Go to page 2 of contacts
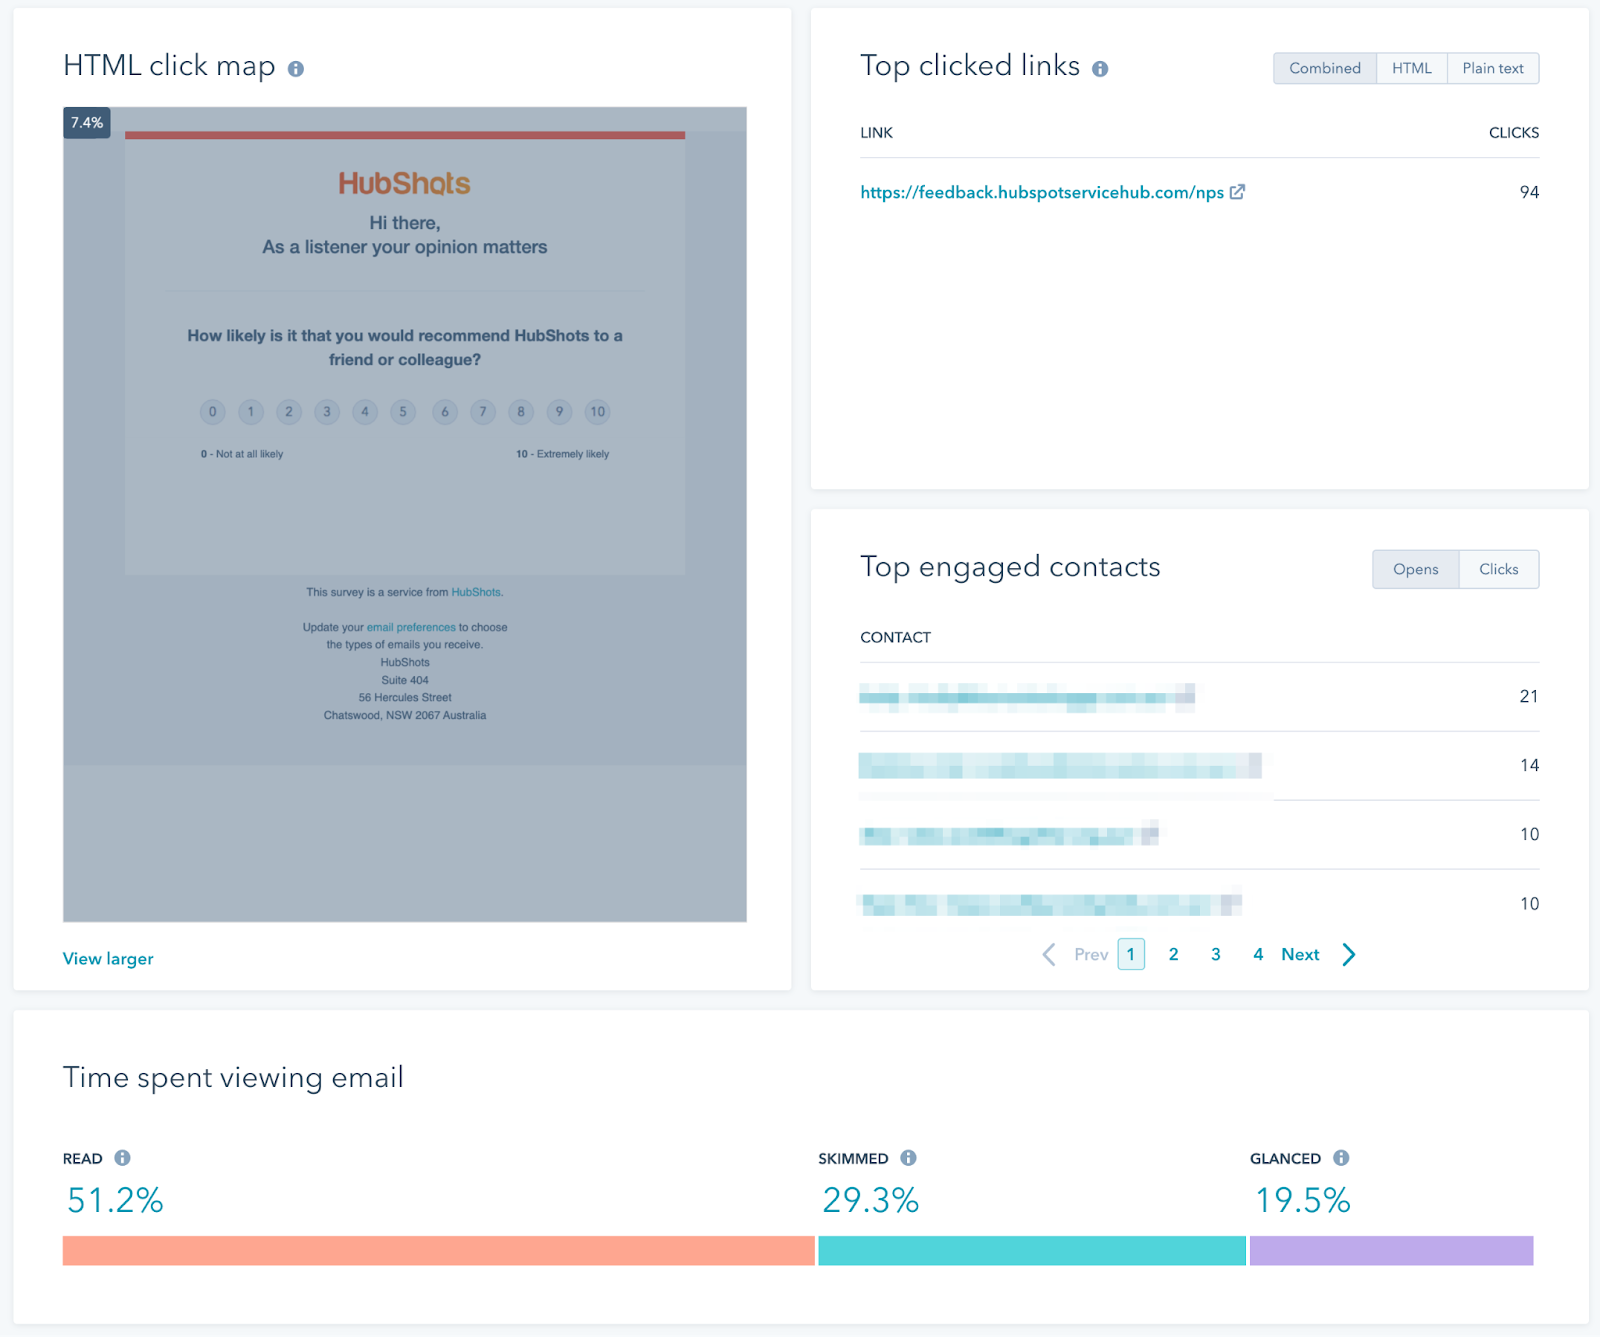 pos(1173,955)
